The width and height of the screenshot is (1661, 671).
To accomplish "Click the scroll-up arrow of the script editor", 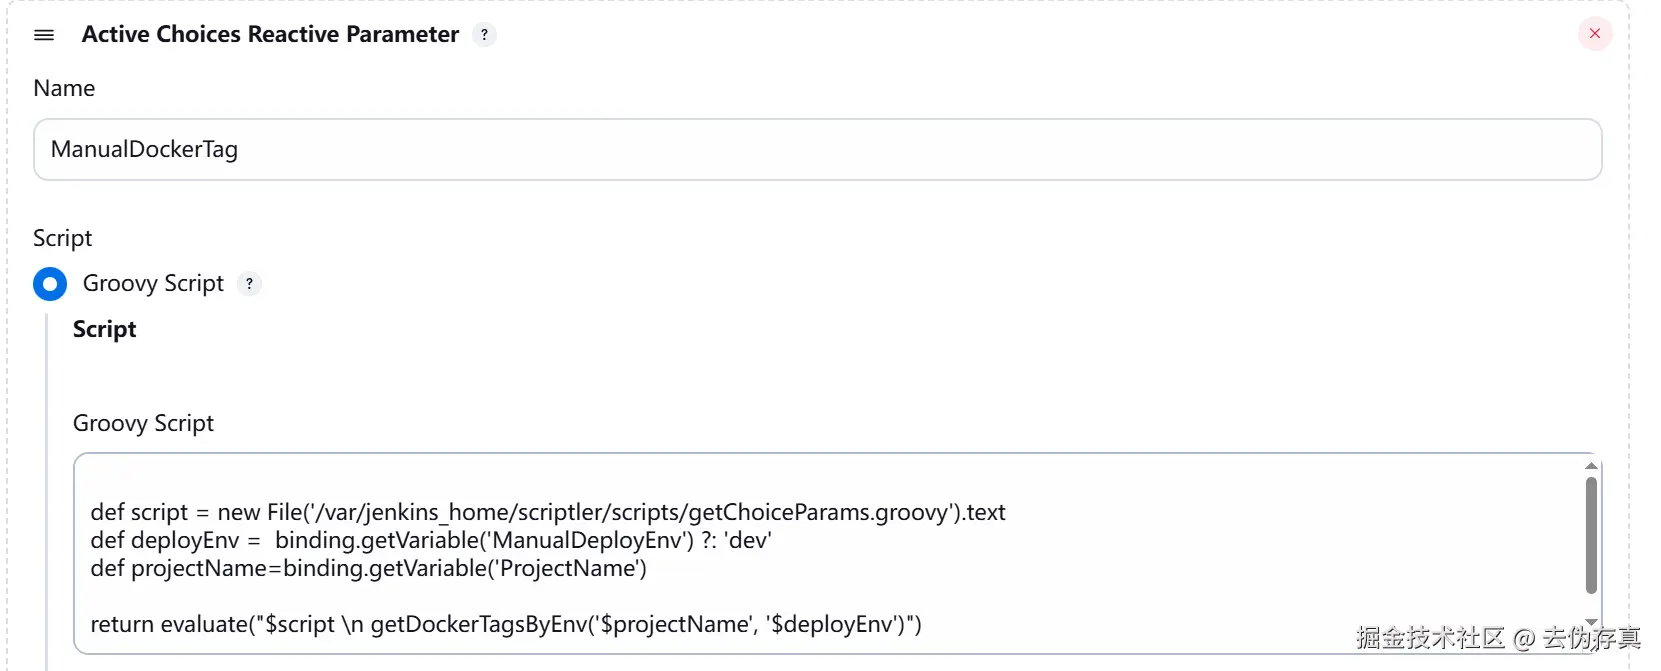I will pyautogui.click(x=1591, y=466).
